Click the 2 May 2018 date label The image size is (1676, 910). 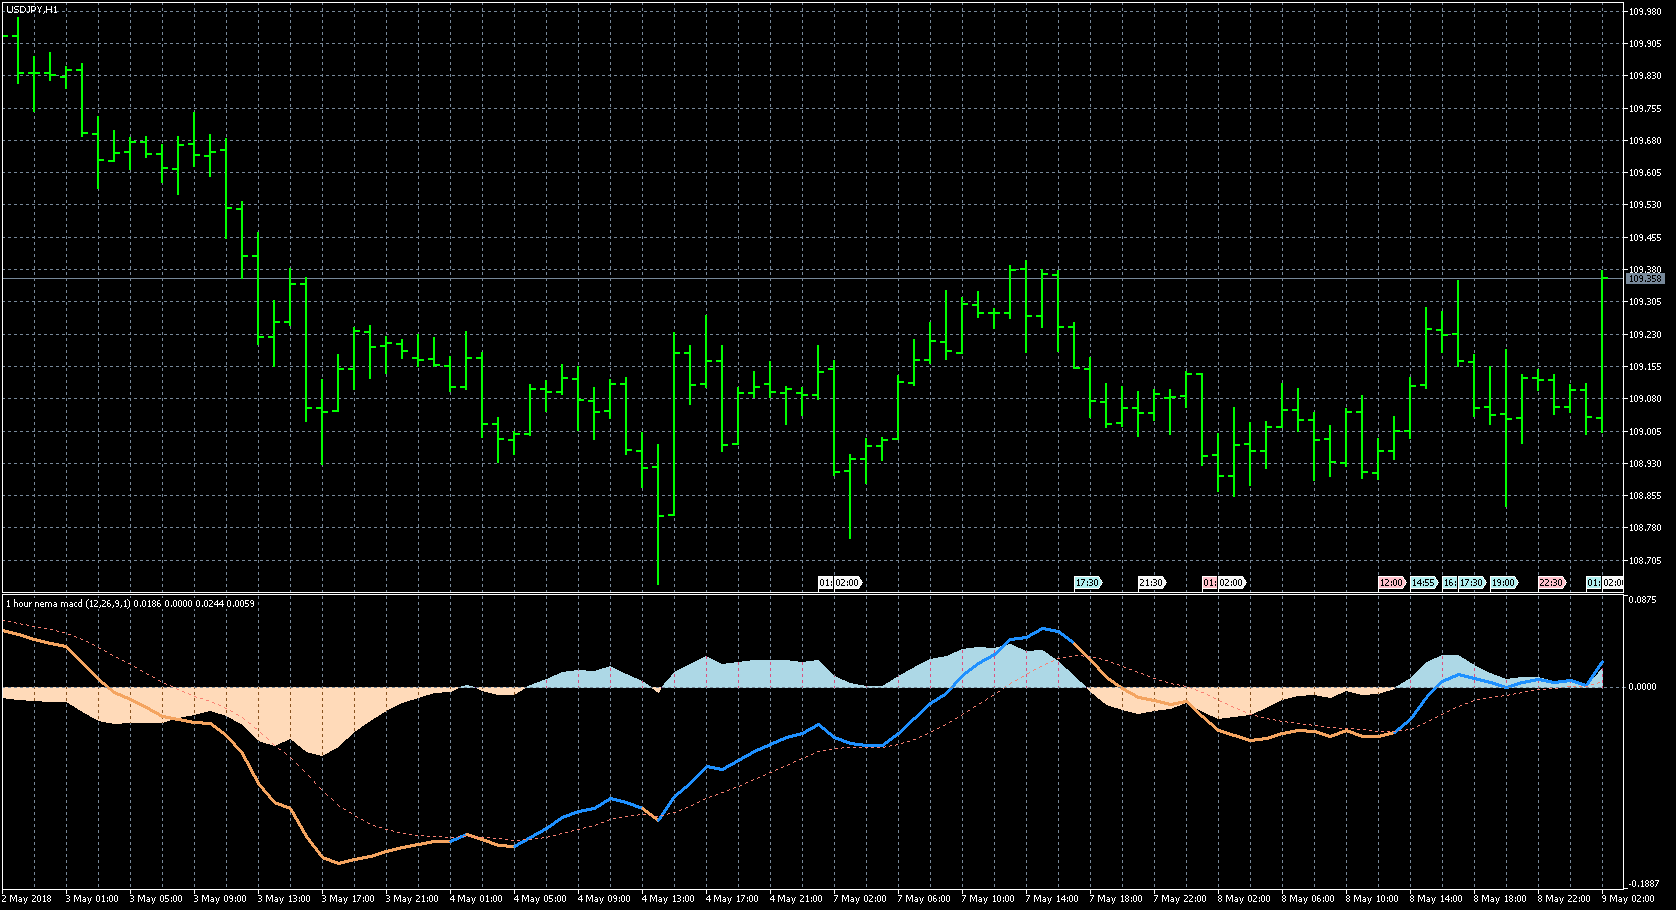coord(30,898)
